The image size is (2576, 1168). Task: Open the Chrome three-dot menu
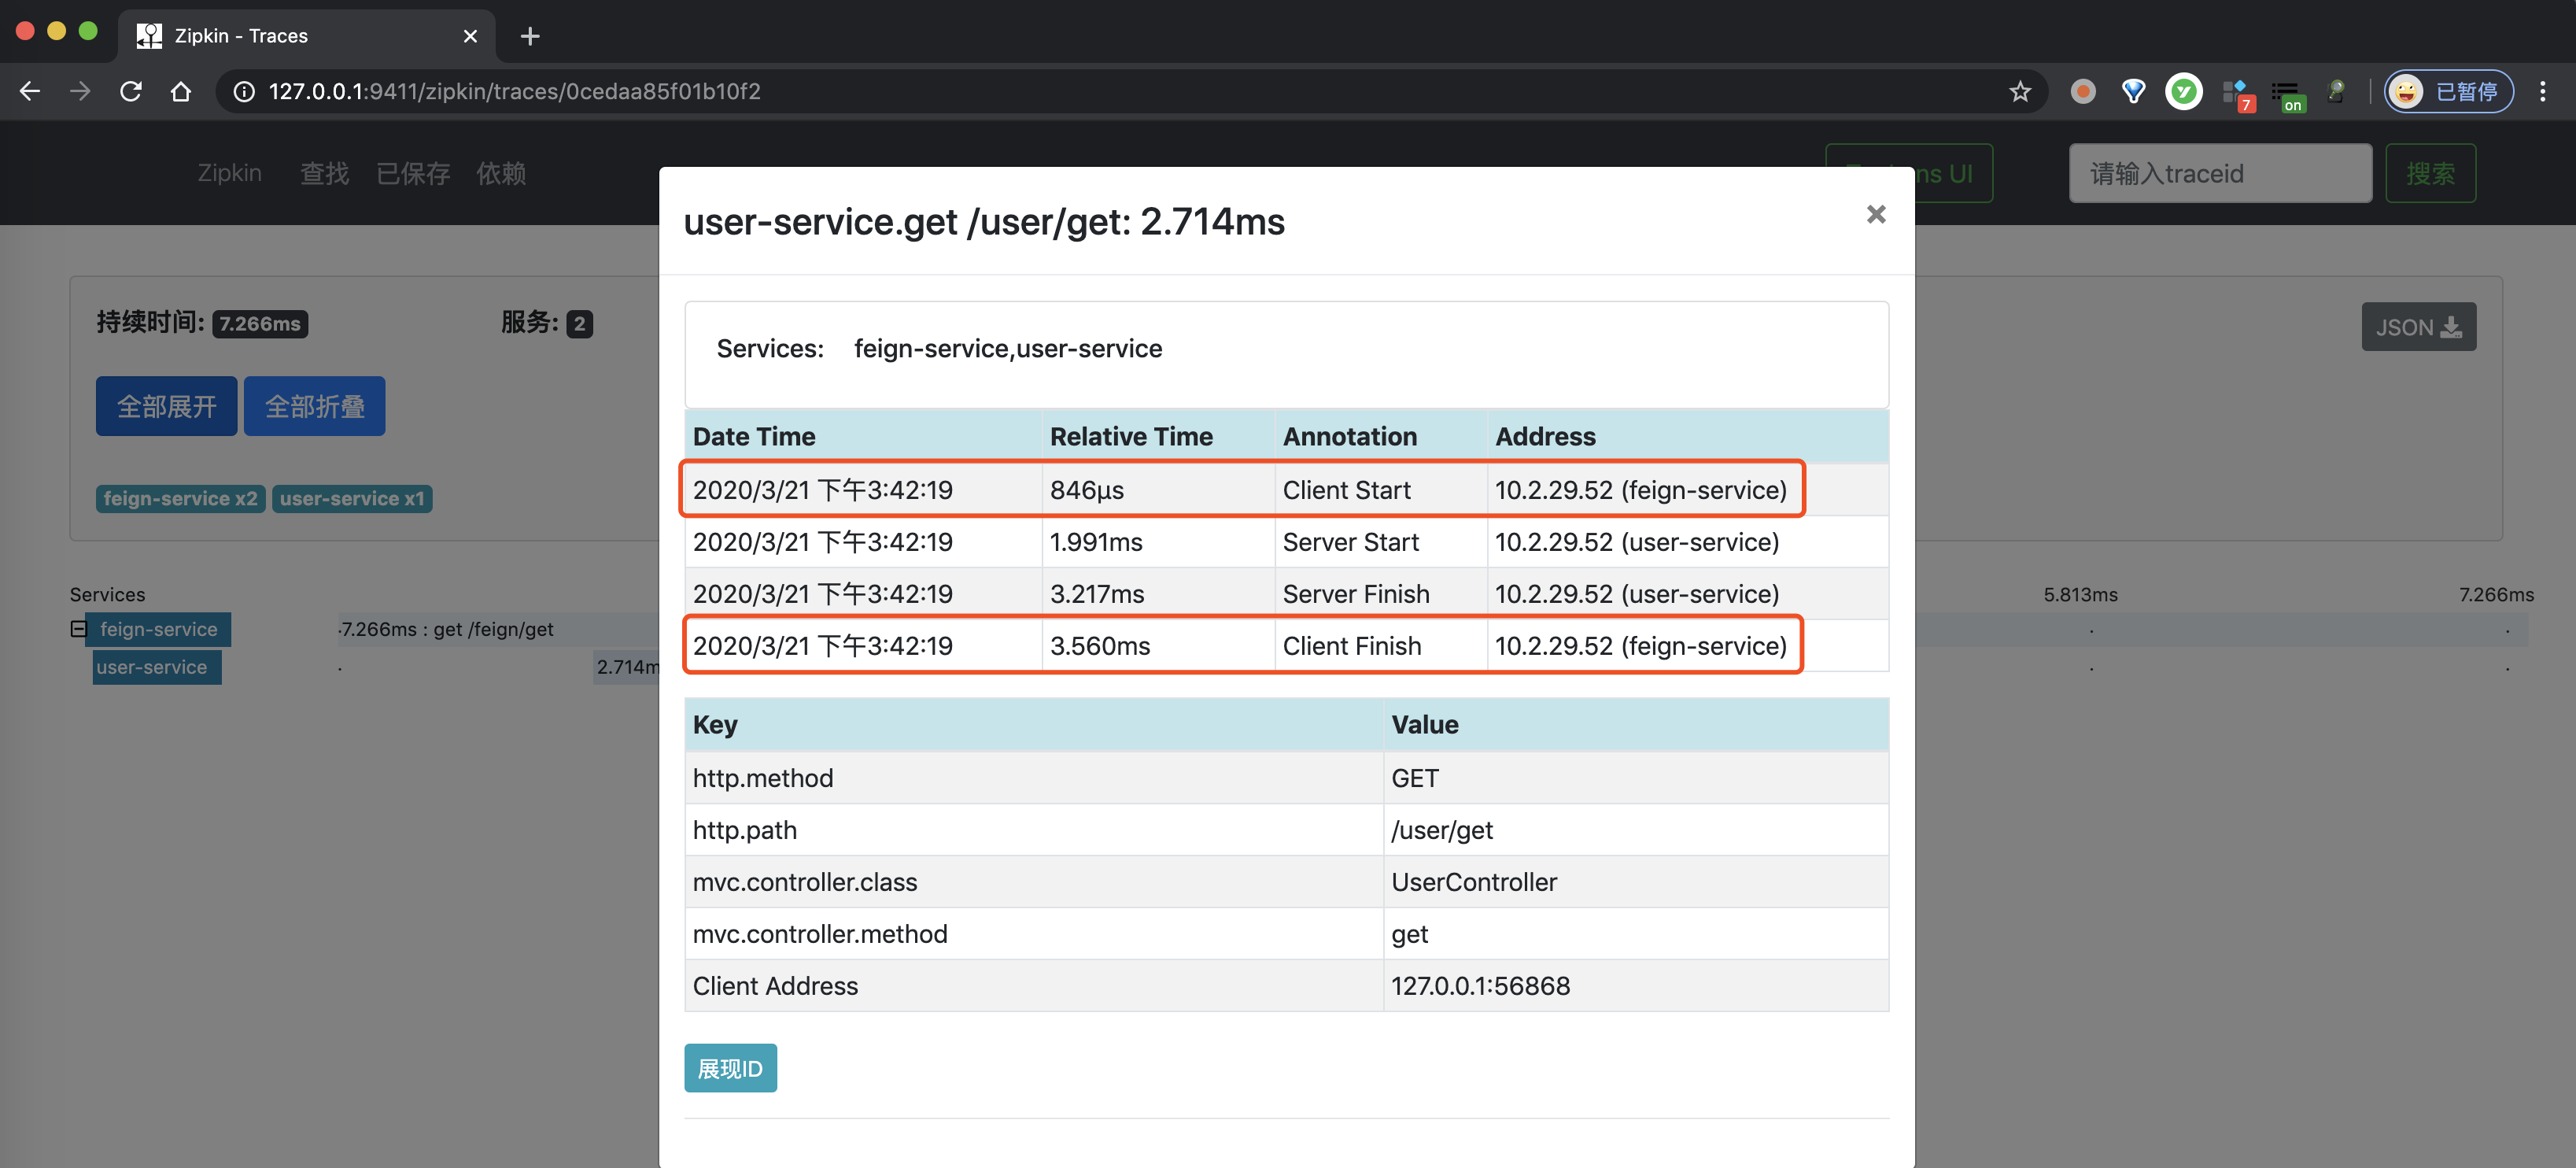tap(2542, 91)
